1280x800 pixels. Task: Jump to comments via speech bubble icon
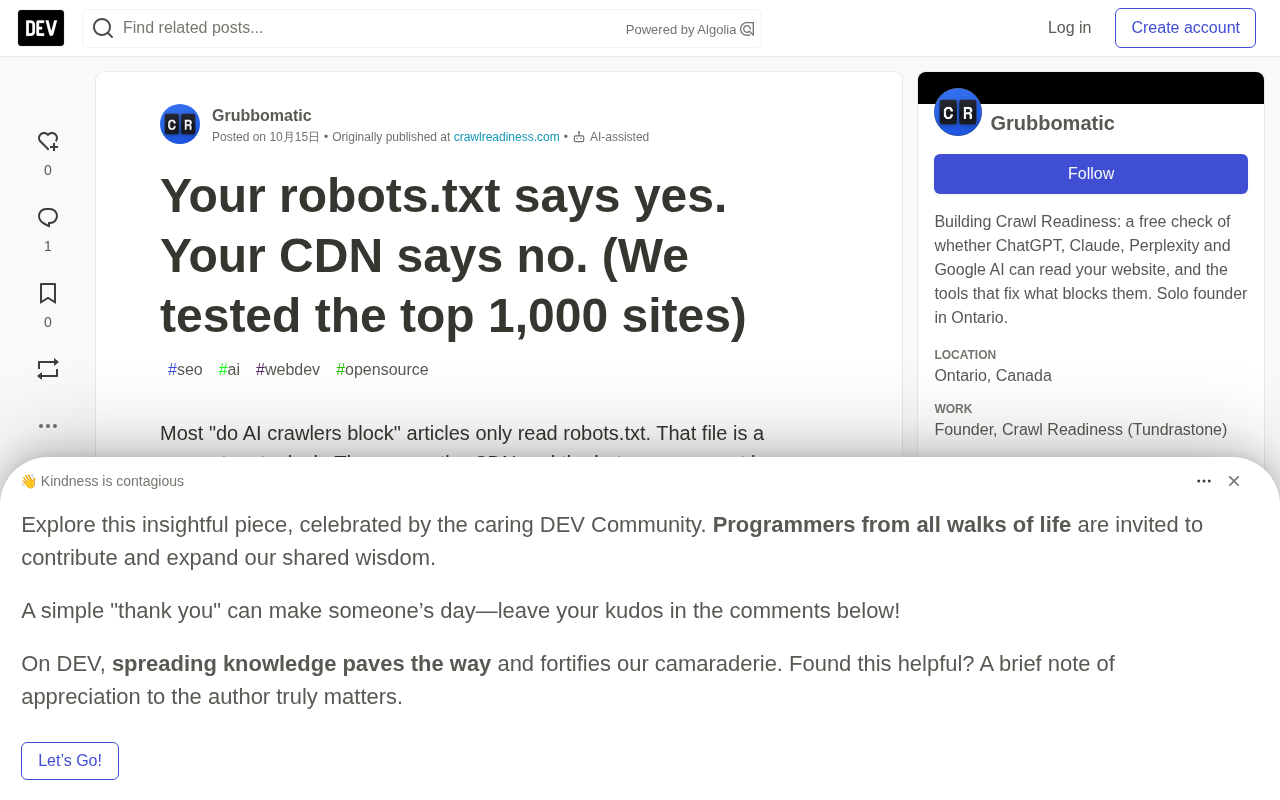pyautogui.click(x=48, y=217)
